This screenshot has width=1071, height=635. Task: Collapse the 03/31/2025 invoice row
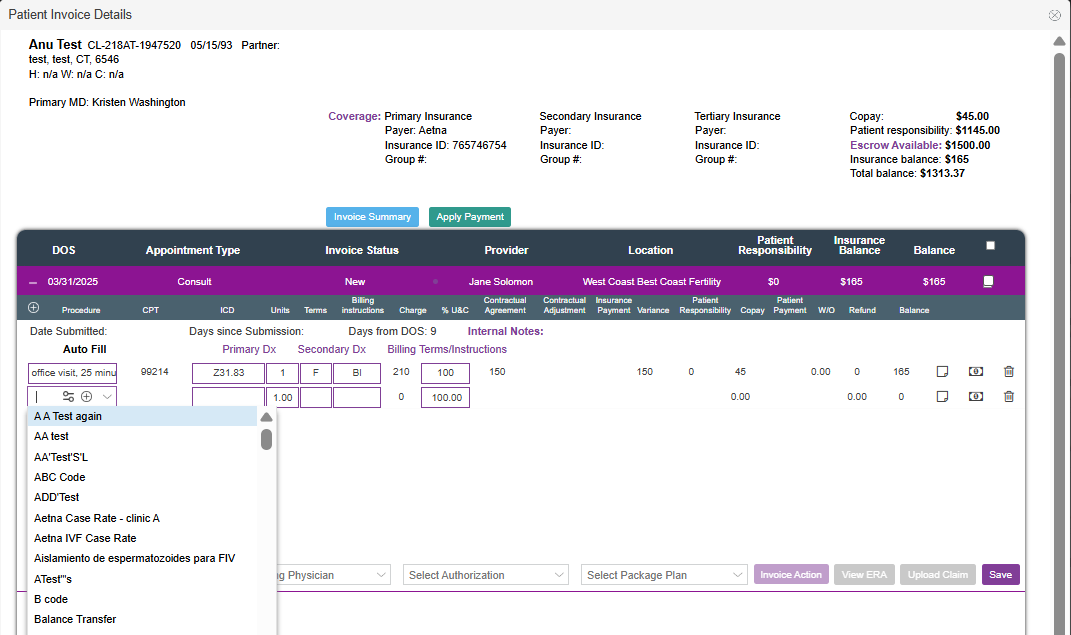pos(33,282)
